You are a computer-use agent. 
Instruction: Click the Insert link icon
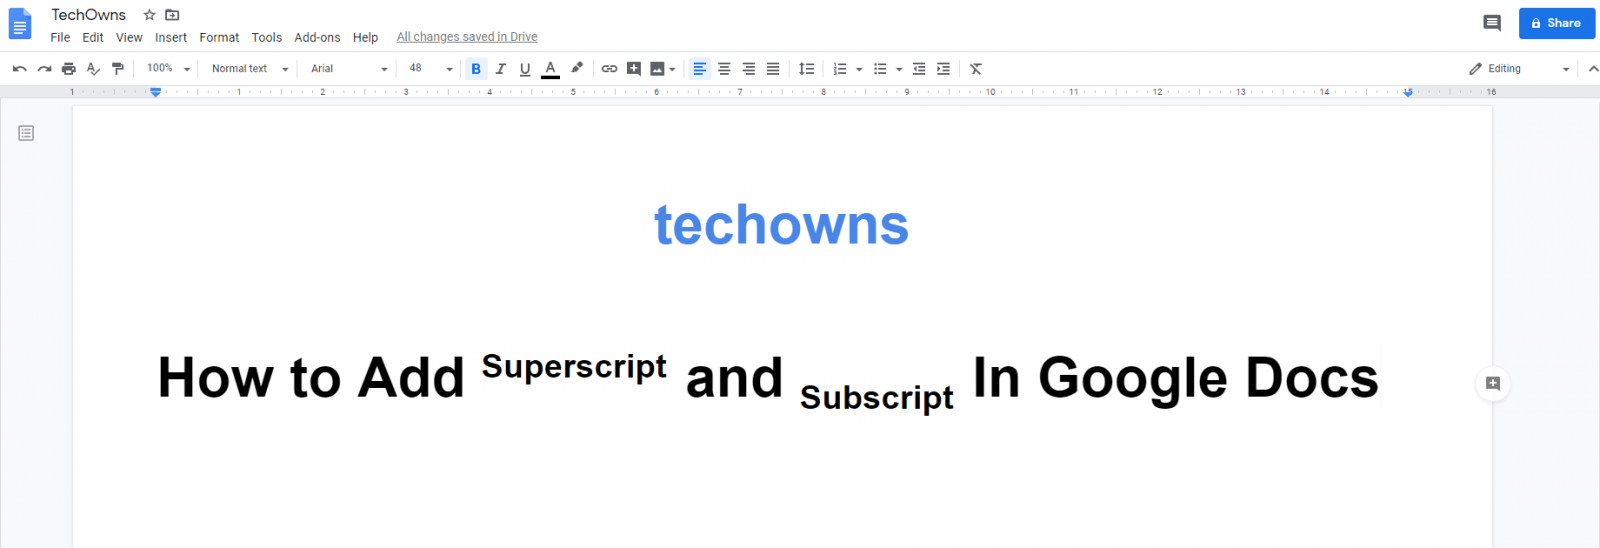[x=609, y=69]
